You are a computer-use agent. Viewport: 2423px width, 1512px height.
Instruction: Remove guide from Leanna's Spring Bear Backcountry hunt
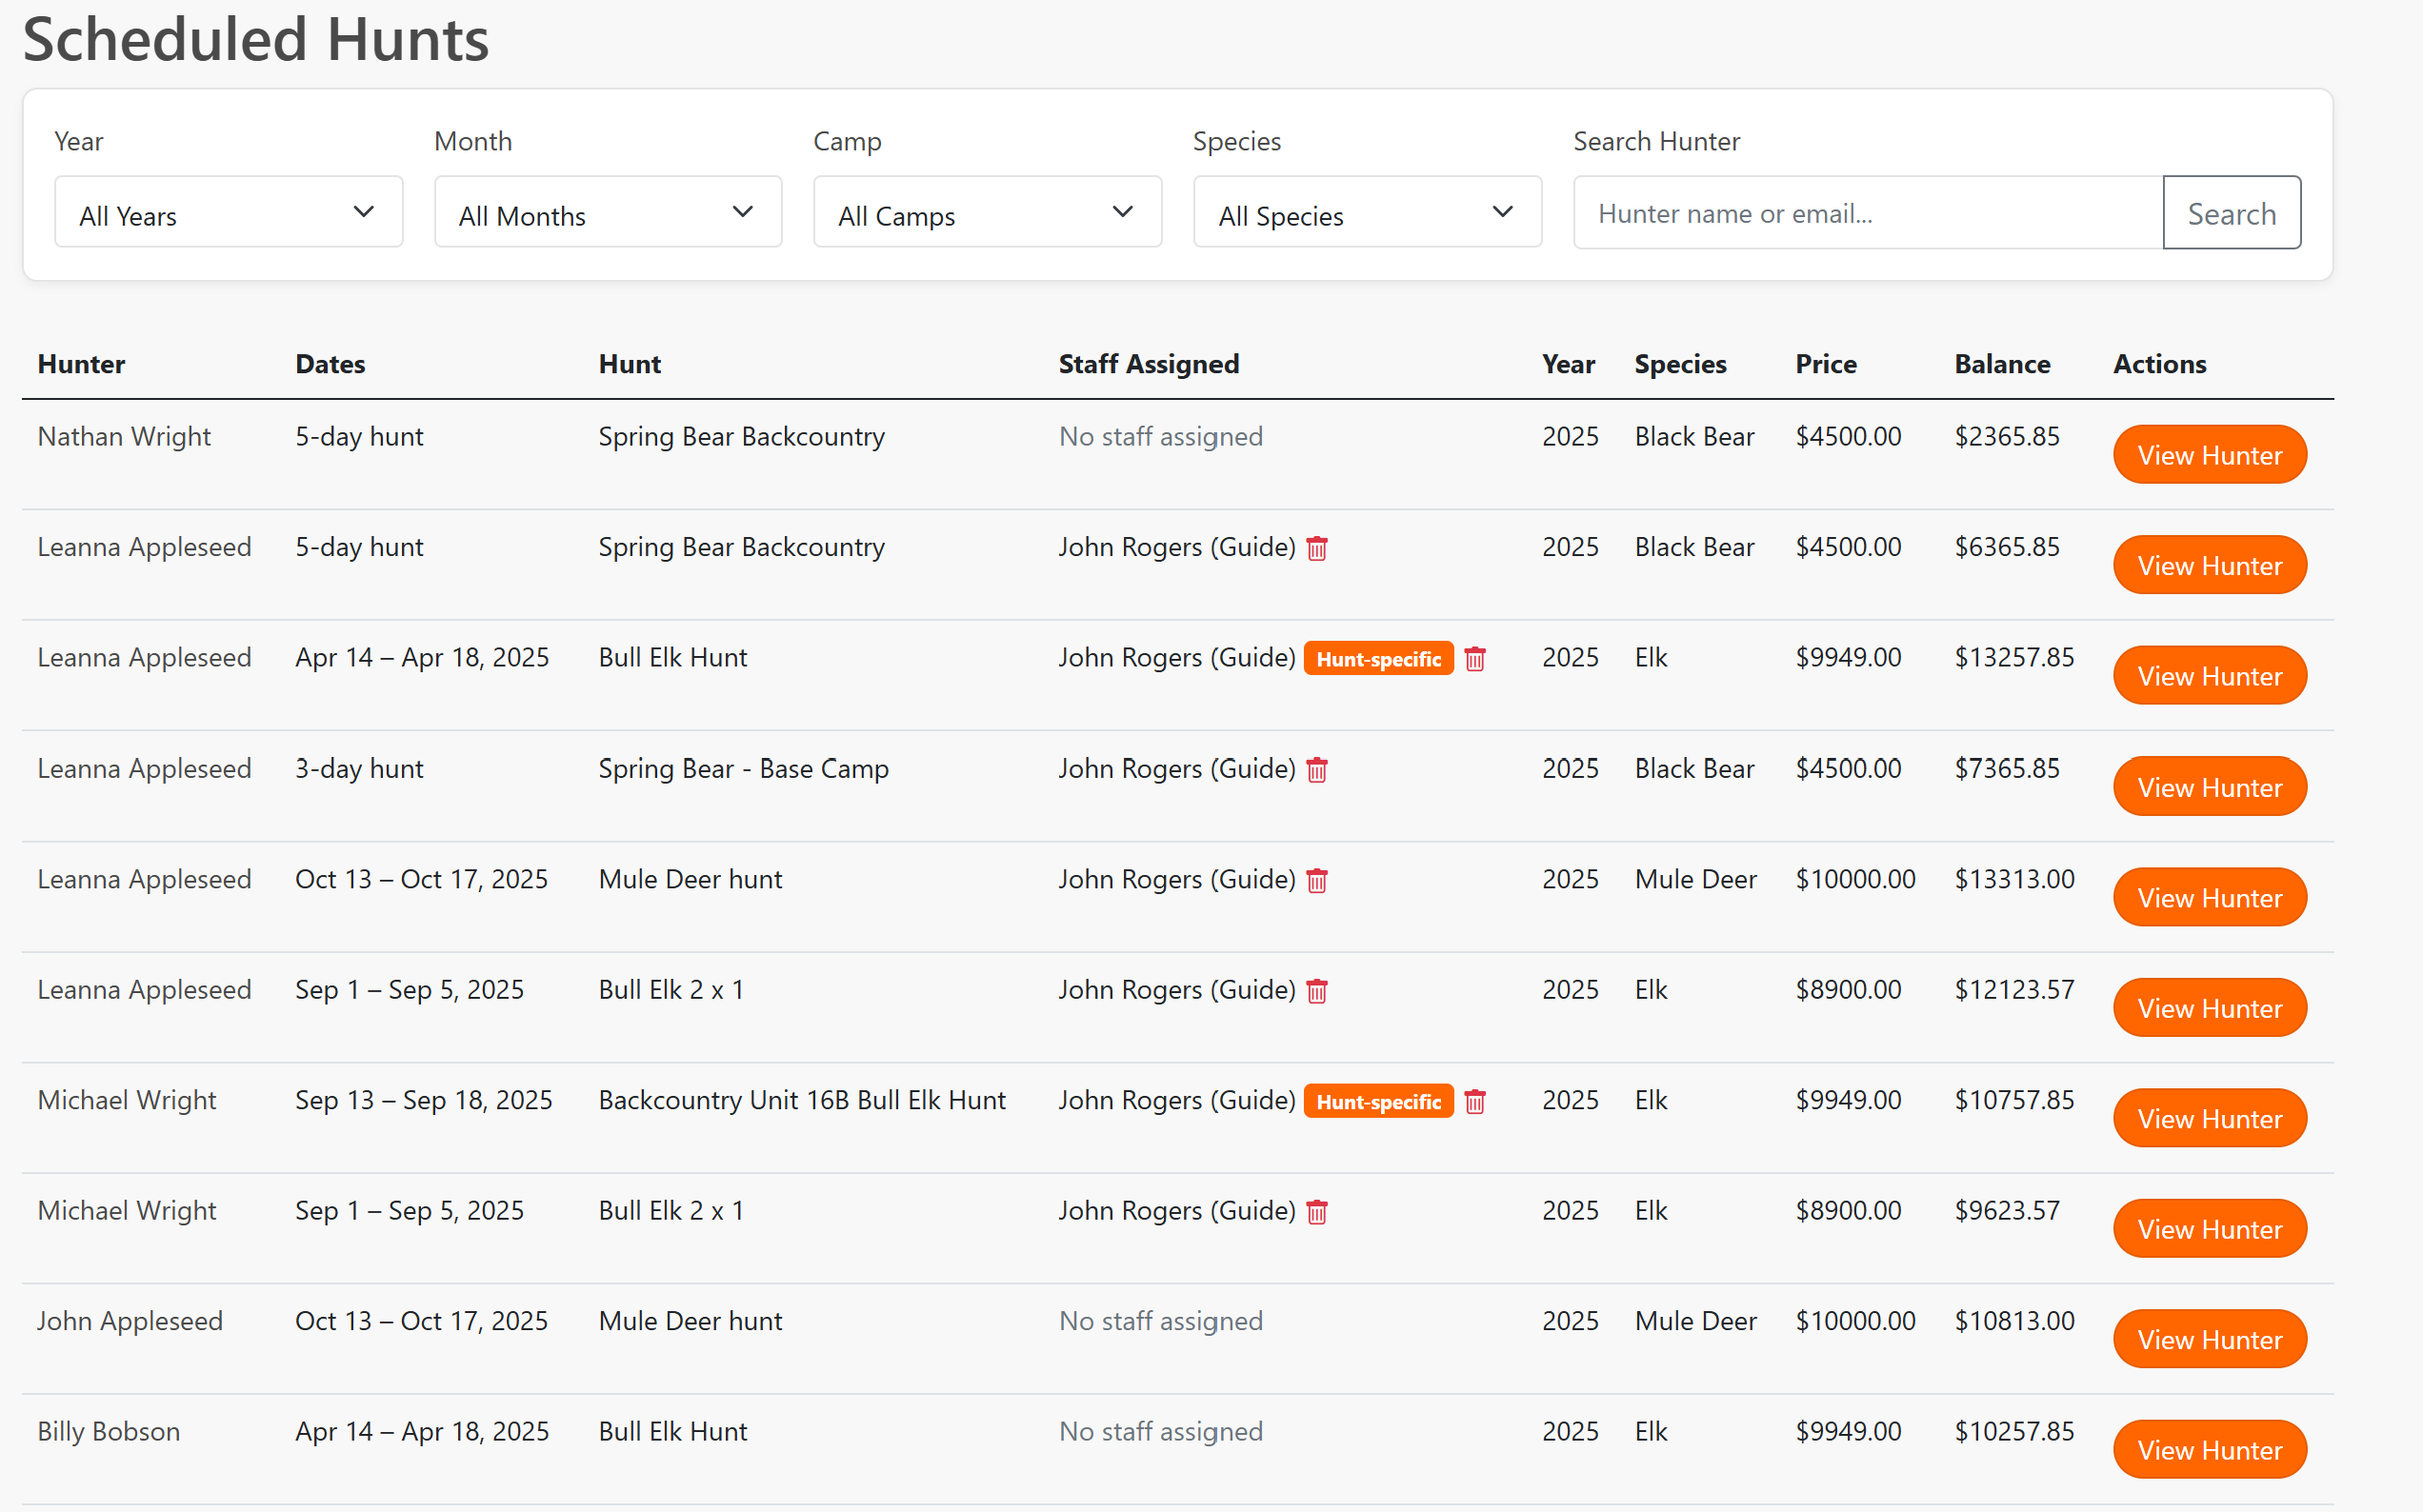(x=1317, y=548)
